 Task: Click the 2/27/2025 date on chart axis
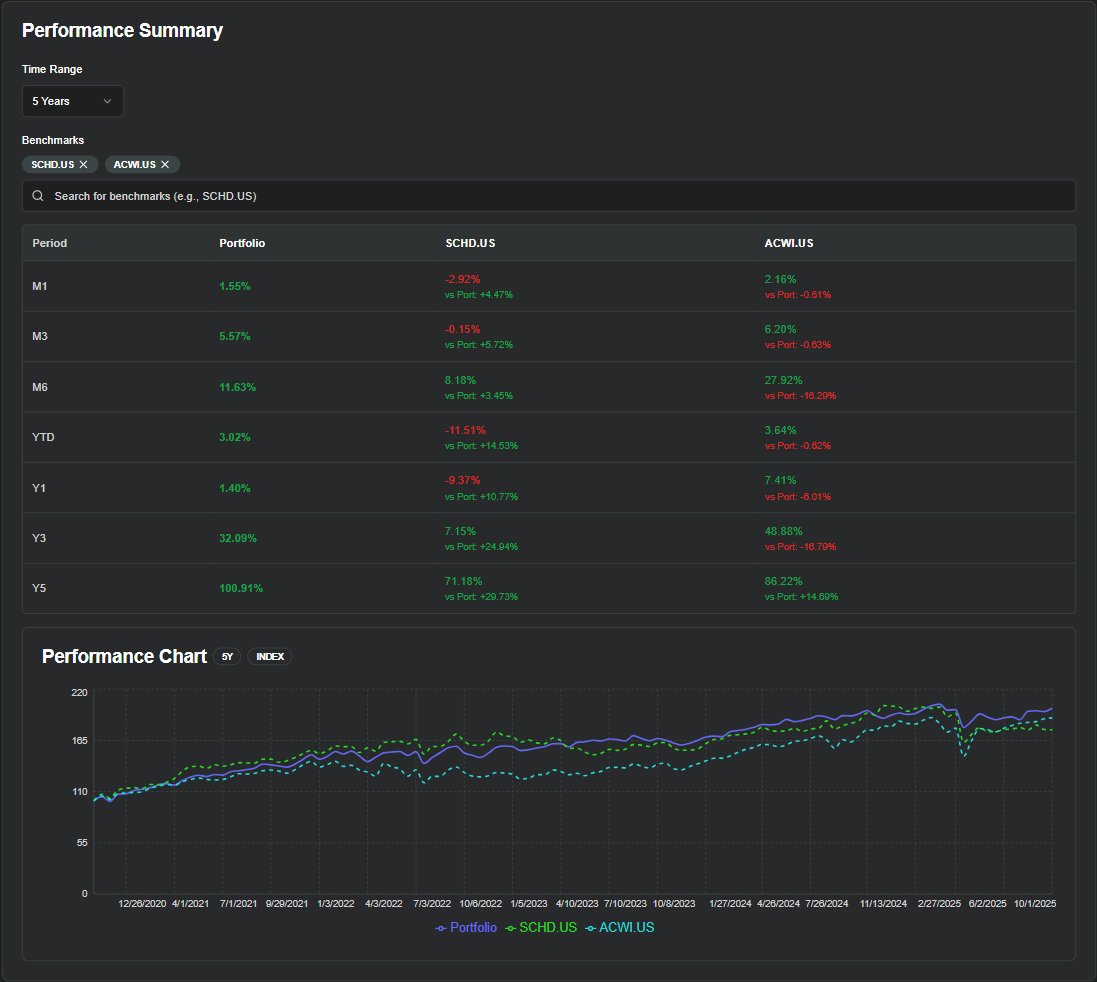click(939, 904)
